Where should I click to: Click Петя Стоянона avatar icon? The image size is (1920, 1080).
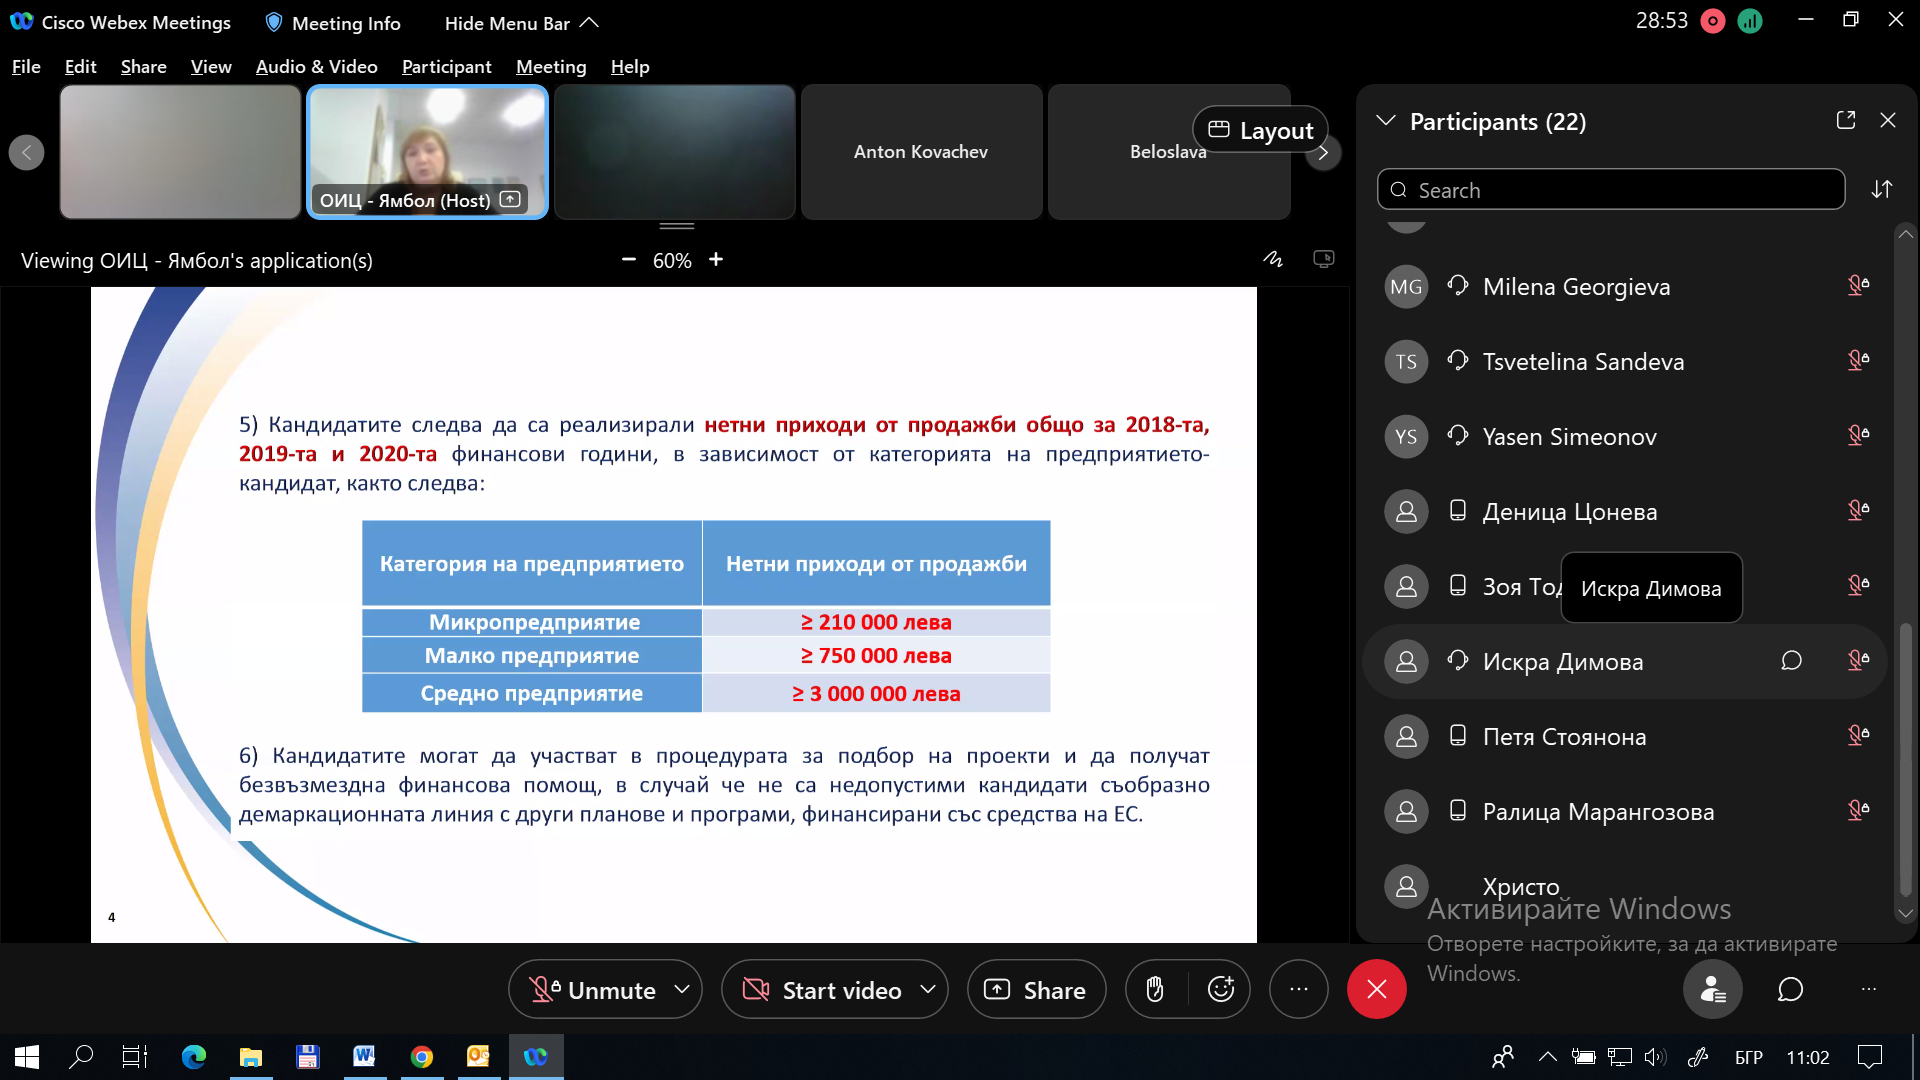point(1406,736)
